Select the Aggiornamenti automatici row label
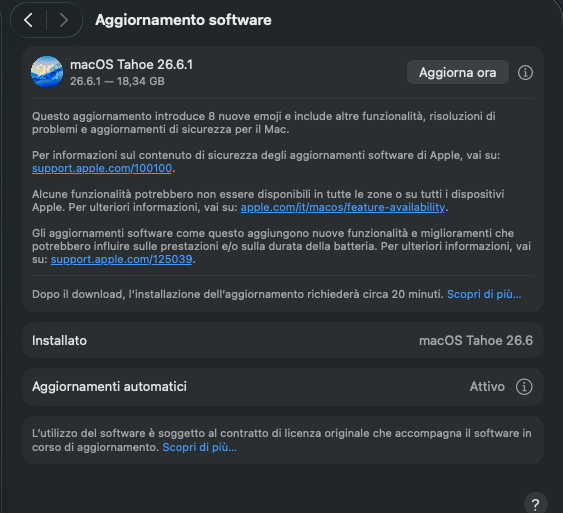 tap(109, 387)
